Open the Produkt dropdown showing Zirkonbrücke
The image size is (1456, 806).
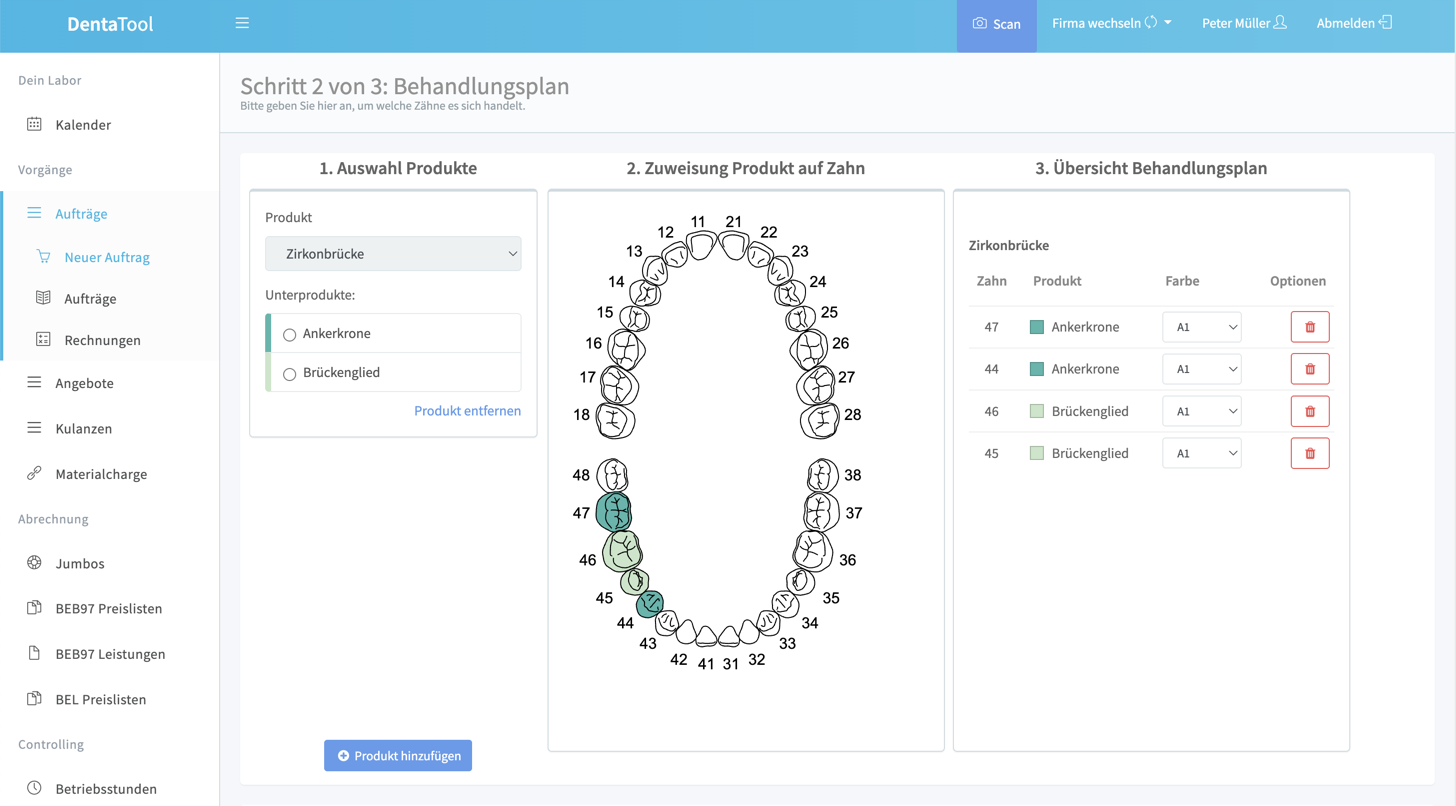(x=393, y=254)
